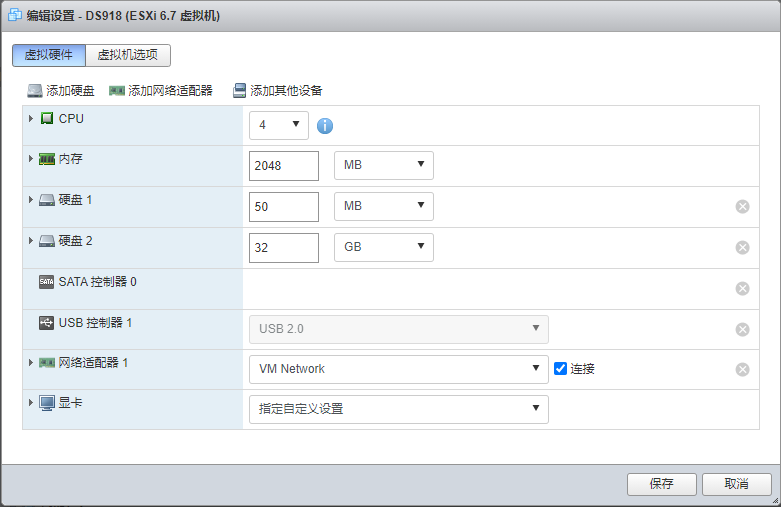The image size is (781, 507).
Task: Click the memory (内存) module icon
Action: 47,159
